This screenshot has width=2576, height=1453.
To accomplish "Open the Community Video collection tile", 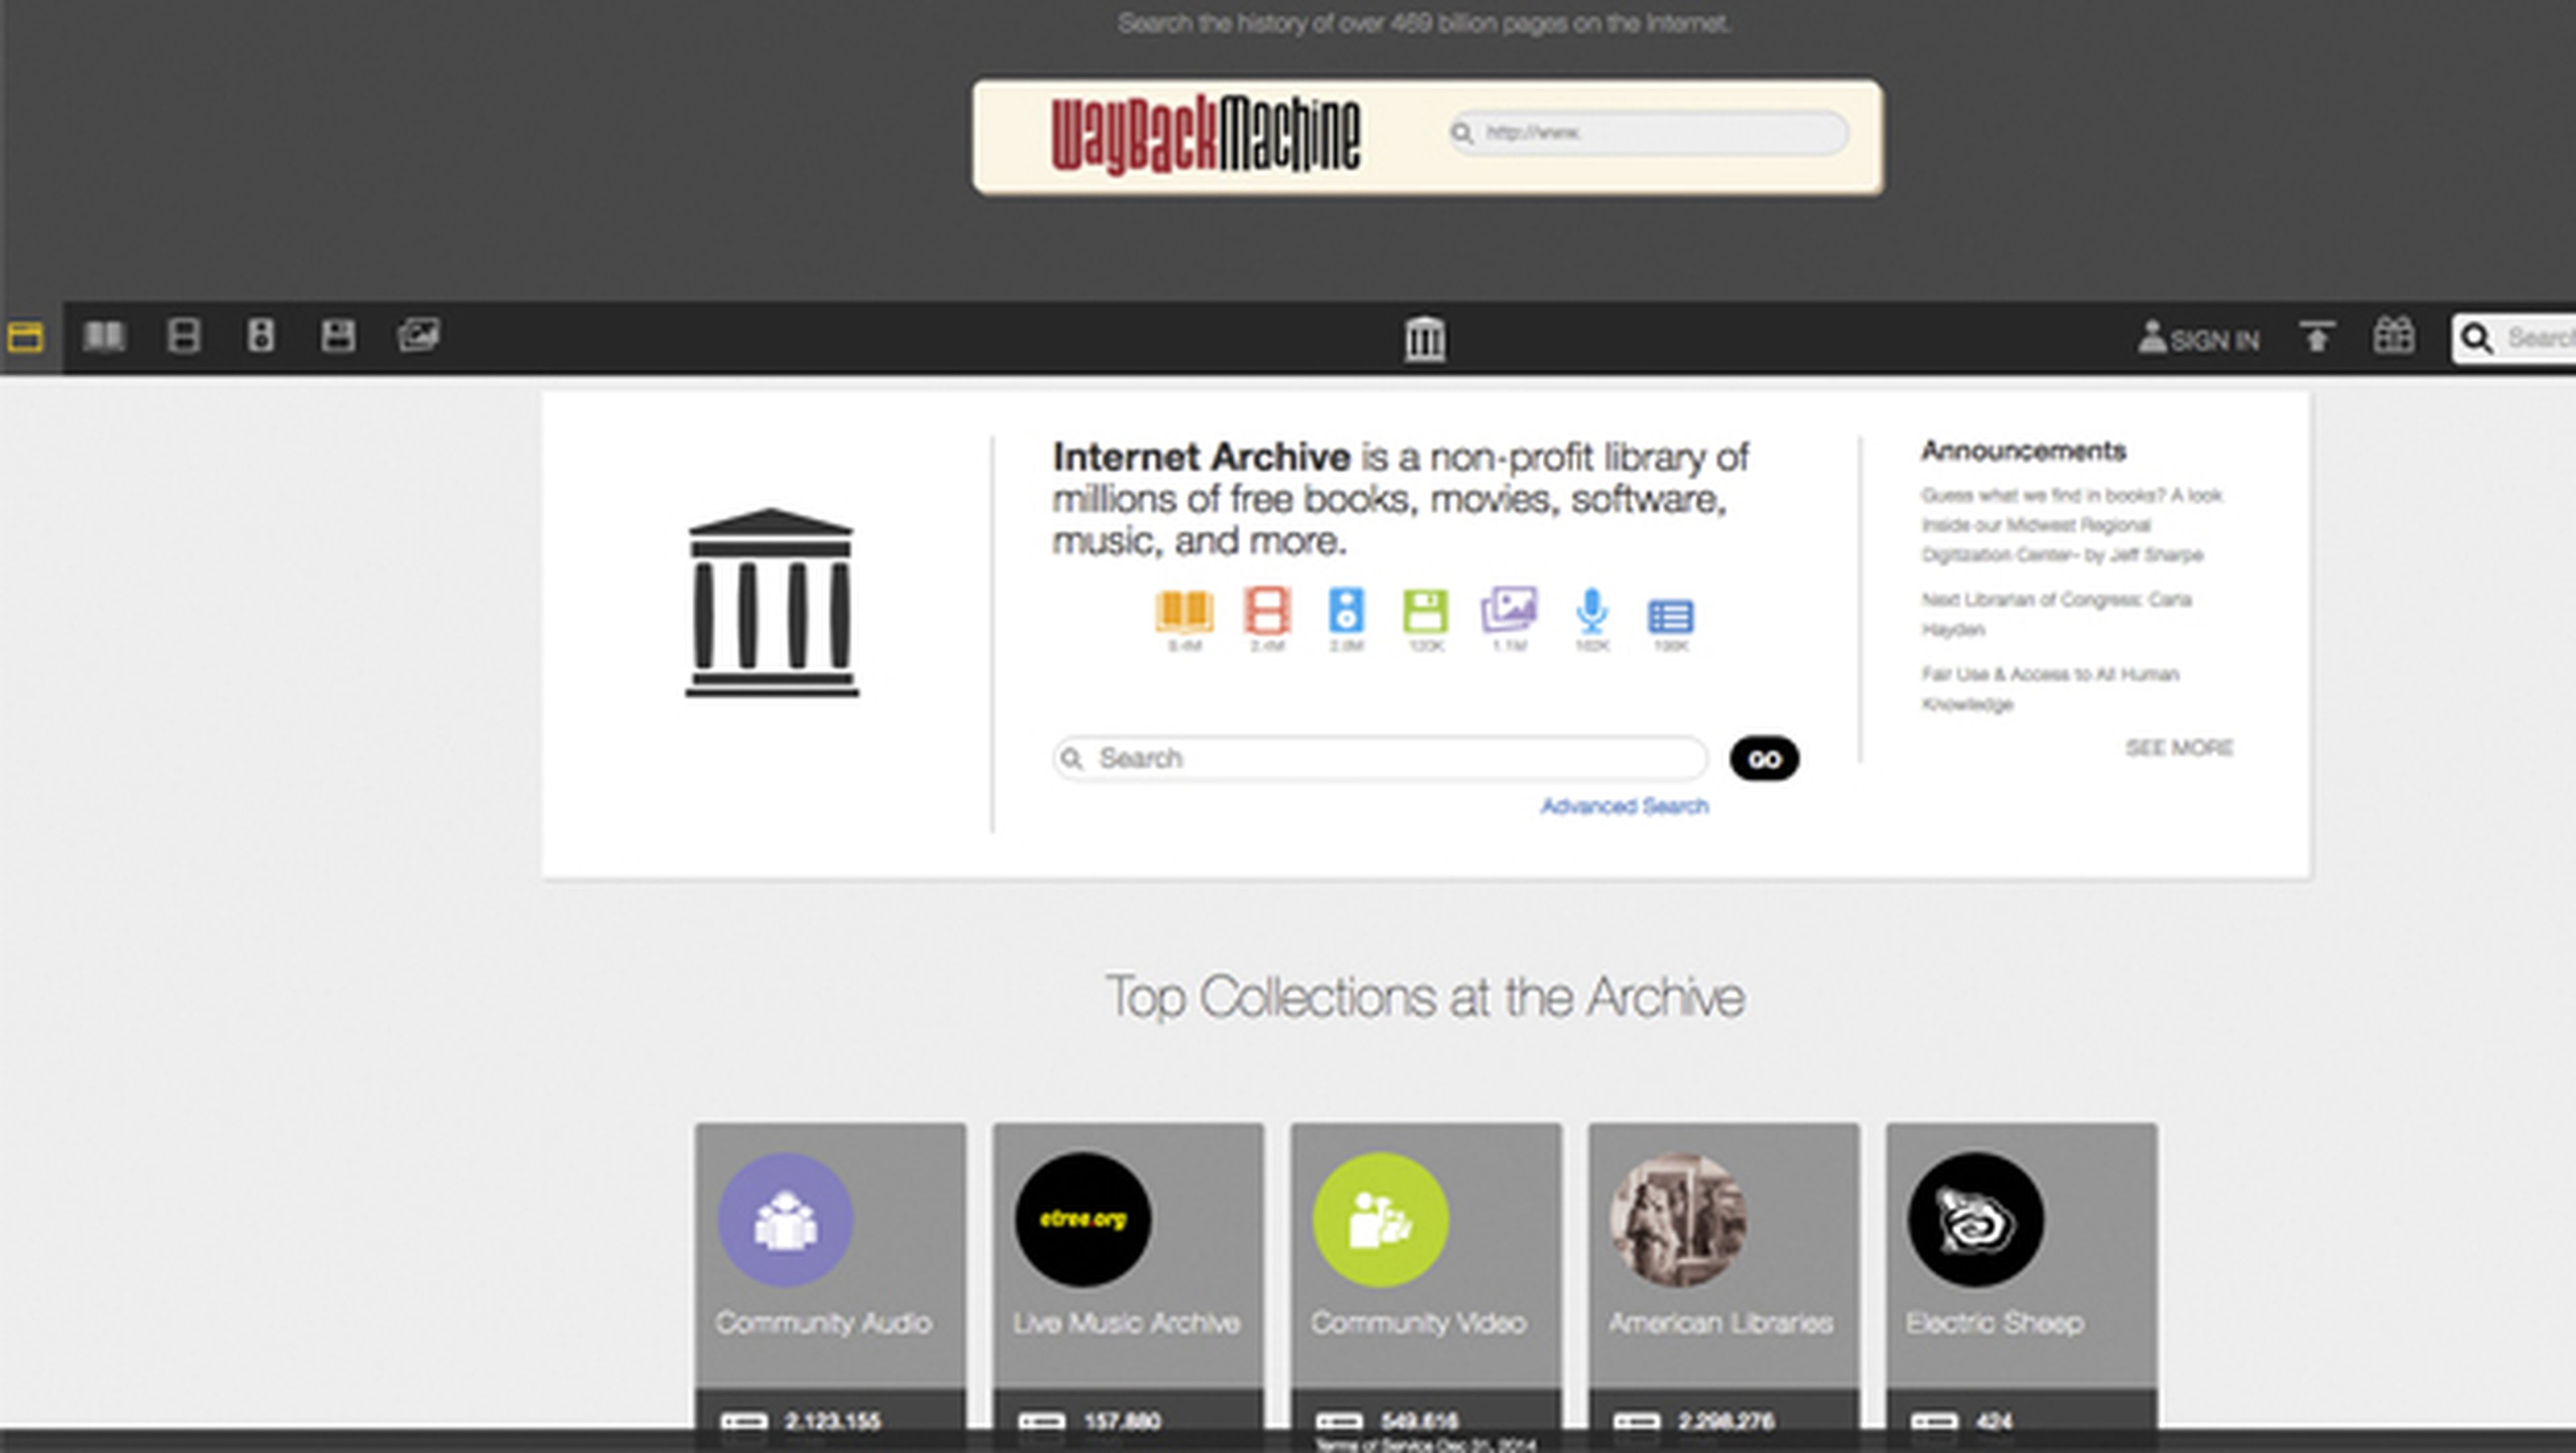I will pyautogui.click(x=1426, y=1288).
